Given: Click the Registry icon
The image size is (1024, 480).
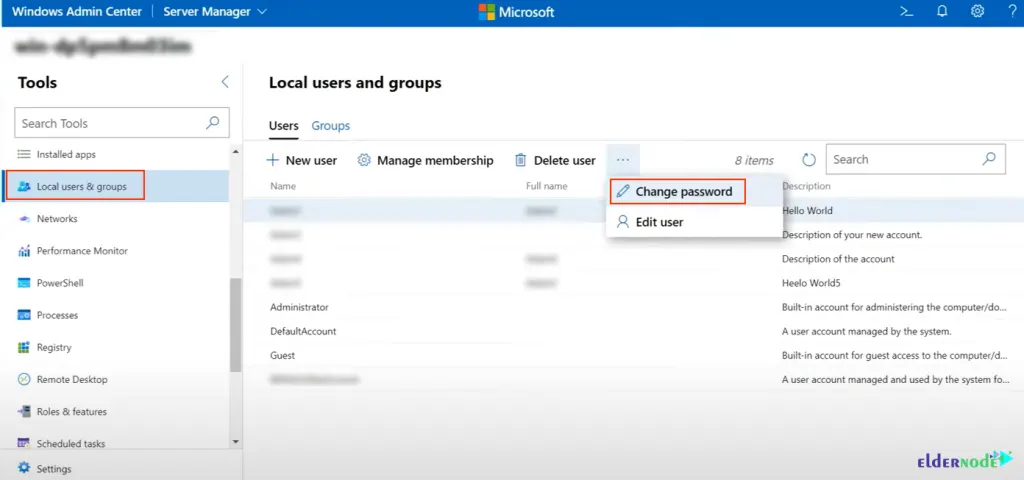Looking at the screenshot, I should coord(24,347).
